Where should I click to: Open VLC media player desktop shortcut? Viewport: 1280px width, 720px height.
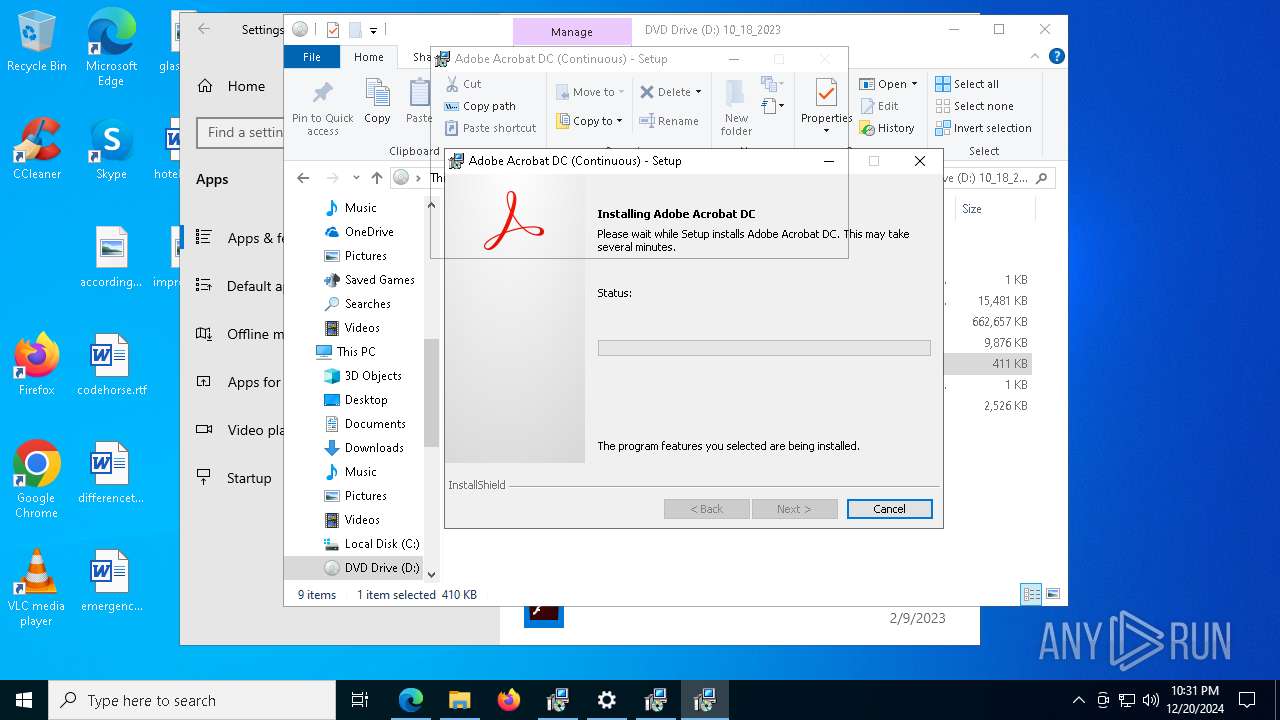(x=37, y=588)
